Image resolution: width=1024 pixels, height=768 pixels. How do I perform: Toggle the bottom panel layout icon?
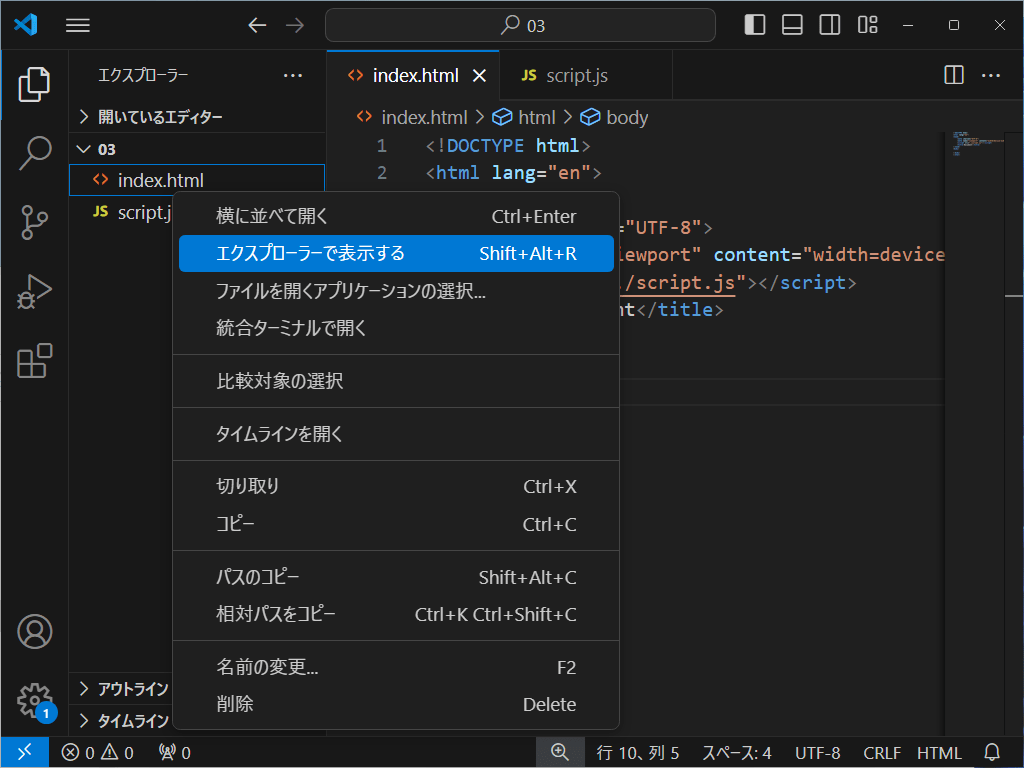pyautogui.click(x=792, y=25)
